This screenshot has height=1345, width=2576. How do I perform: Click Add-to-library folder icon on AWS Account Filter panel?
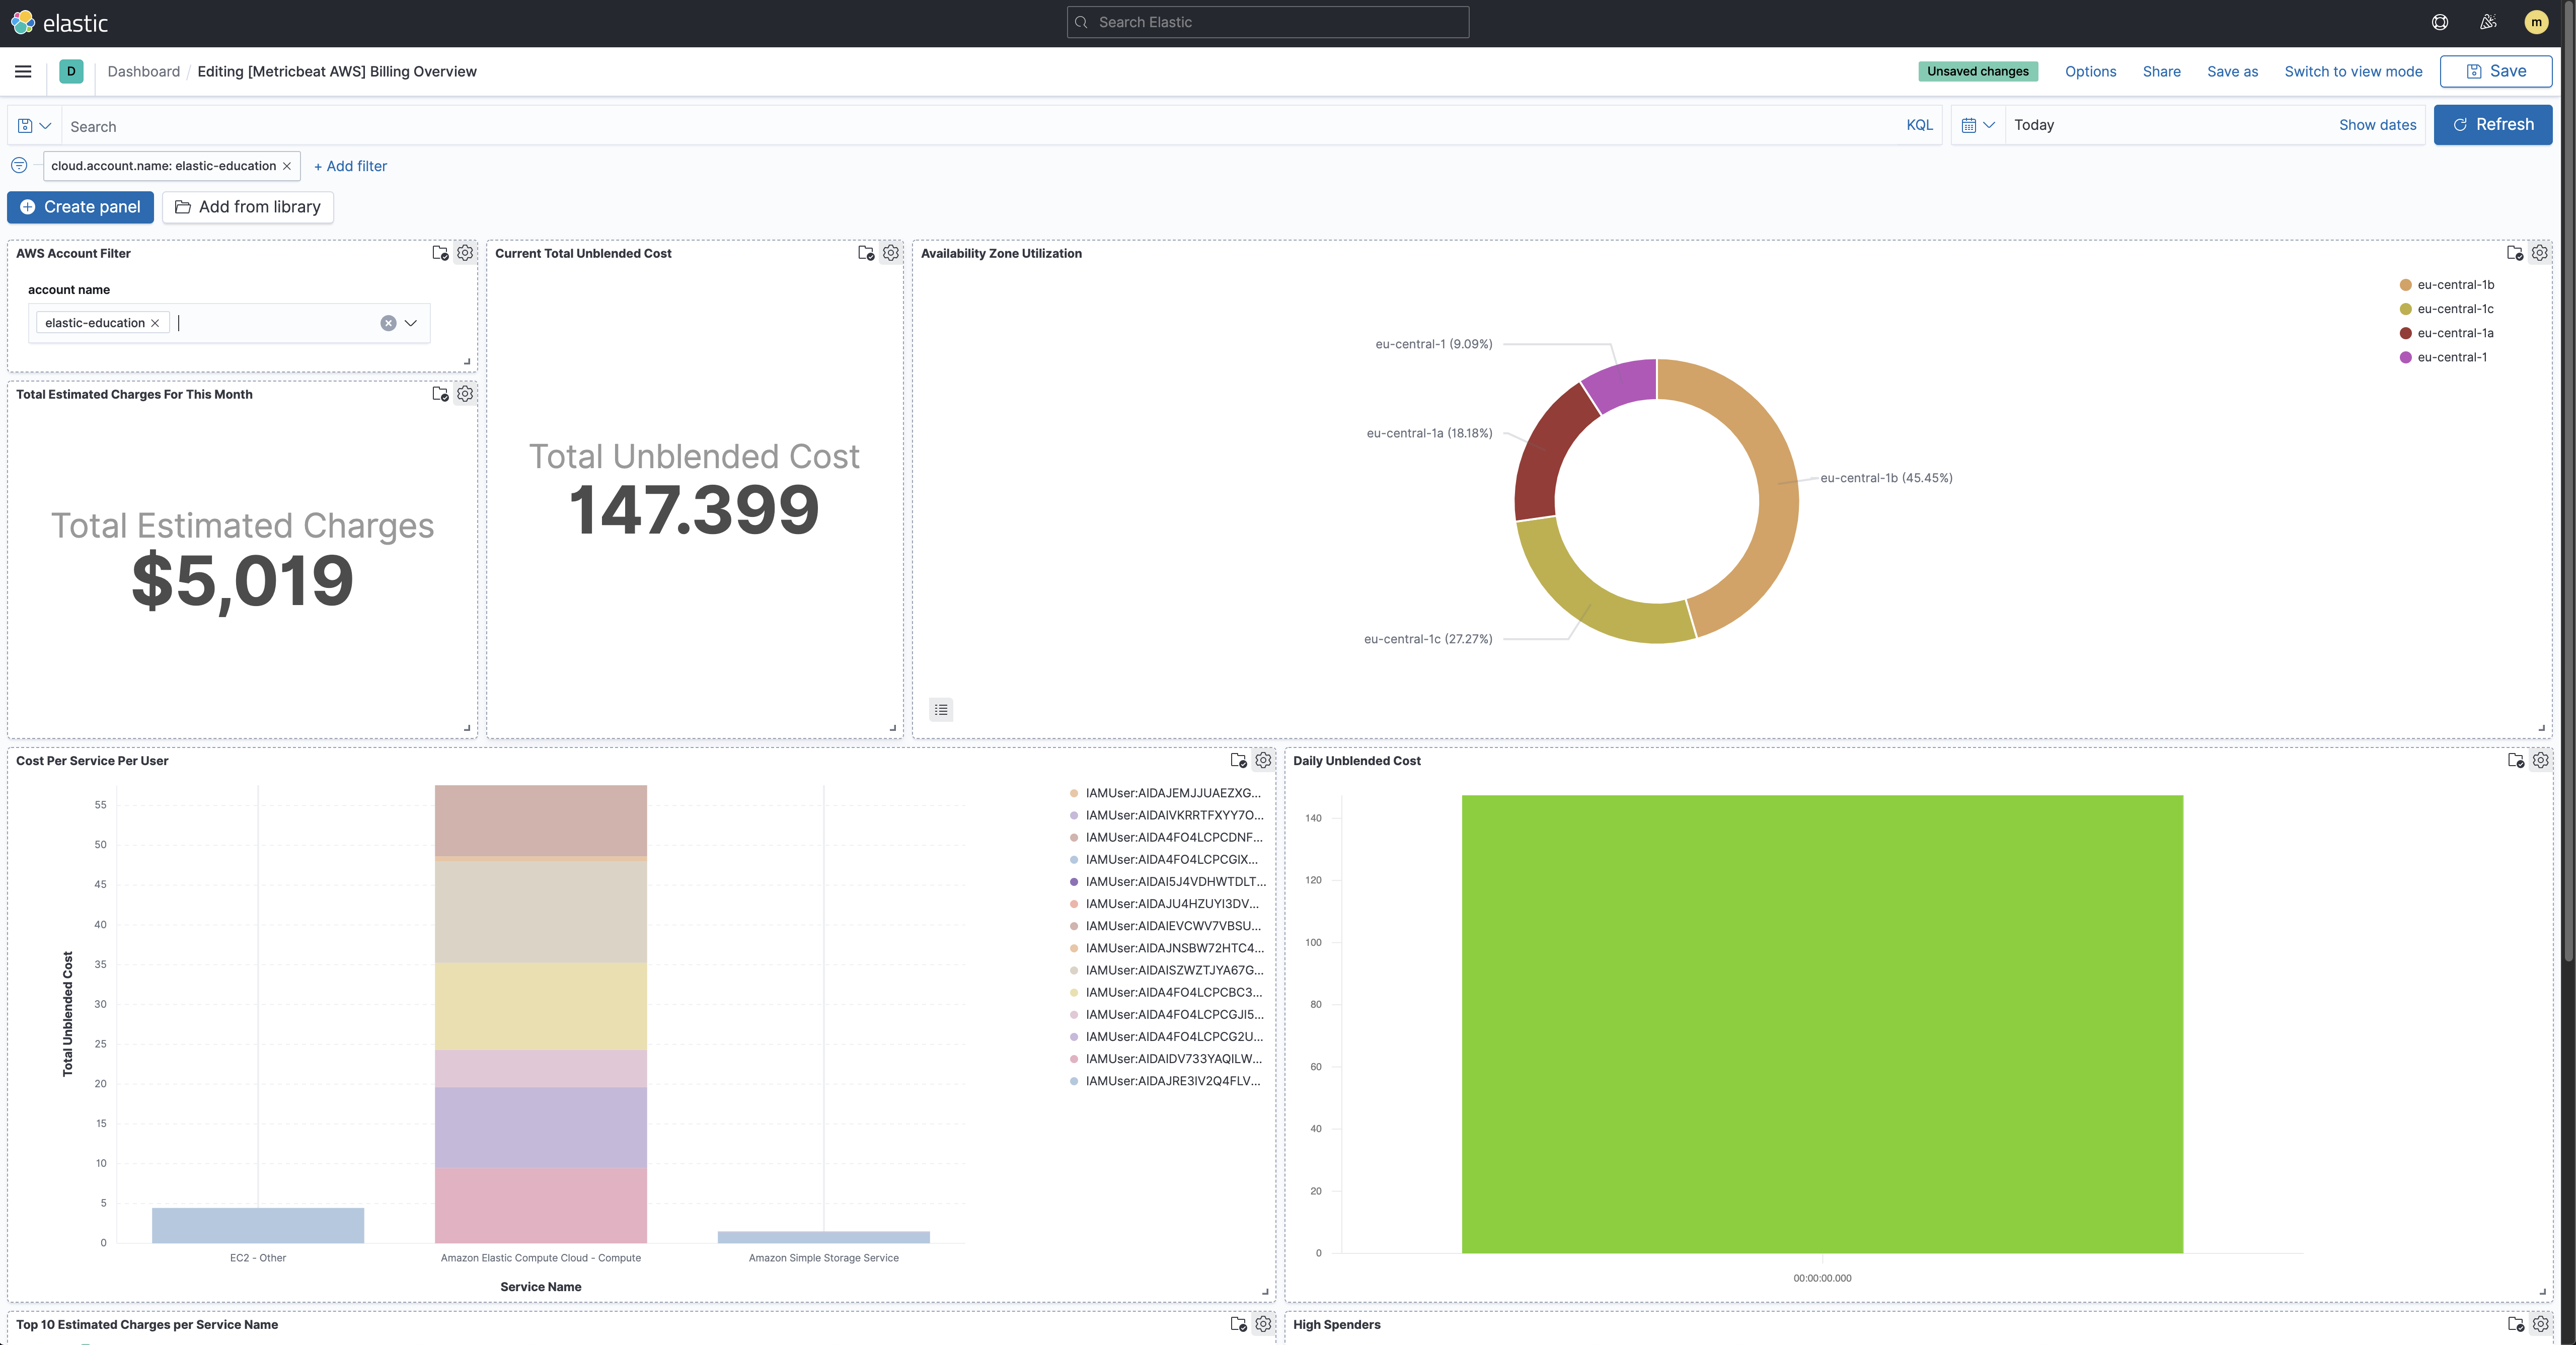click(x=440, y=253)
